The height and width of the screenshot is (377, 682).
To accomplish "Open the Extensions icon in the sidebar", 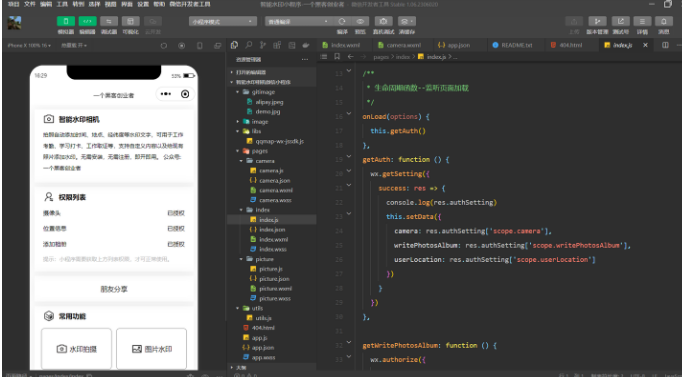I will tap(277, 45).
